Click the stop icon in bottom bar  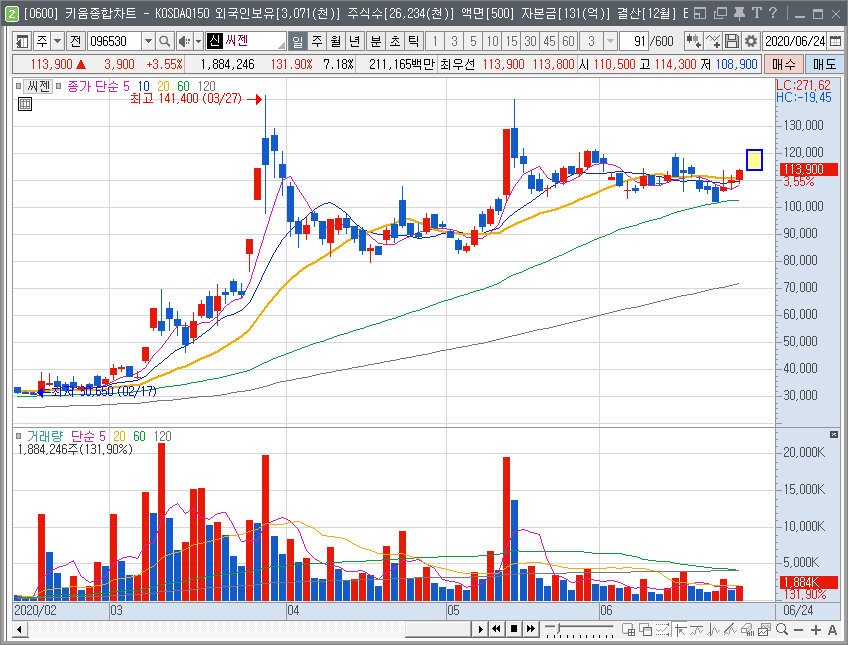[x=514, y=629]
